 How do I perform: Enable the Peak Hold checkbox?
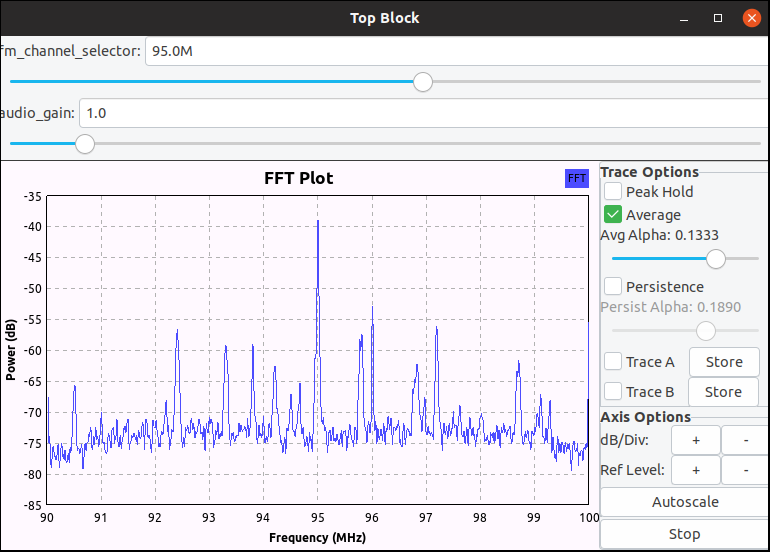coord(613,192)
